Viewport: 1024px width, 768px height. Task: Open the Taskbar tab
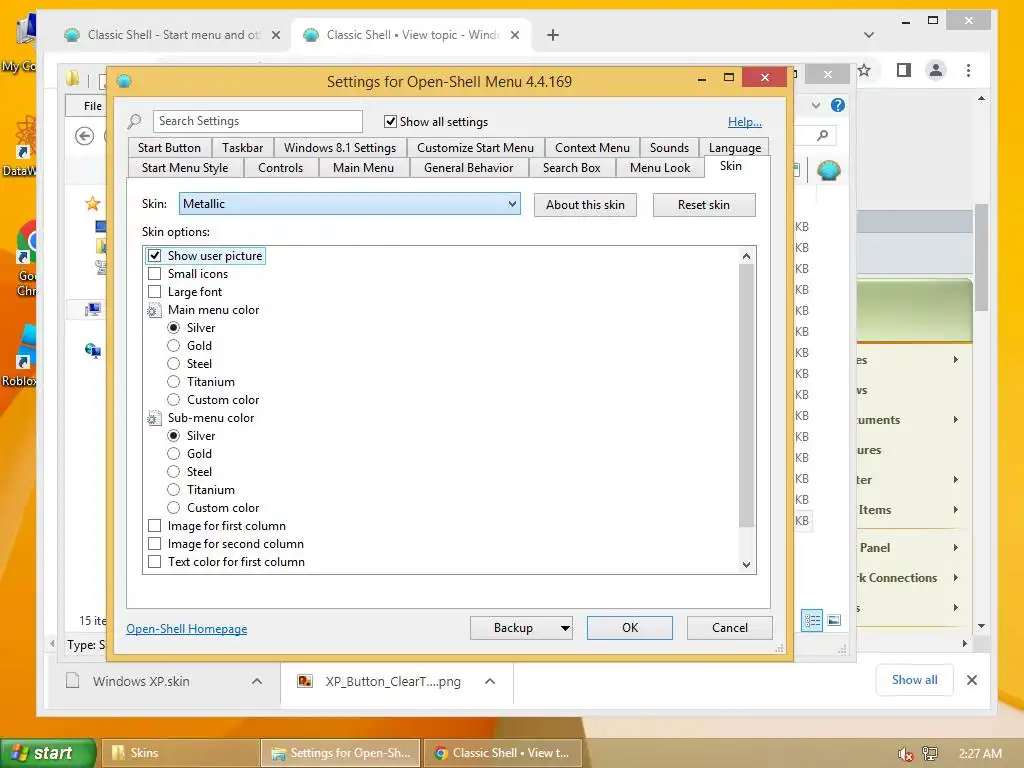coord(242,148)
